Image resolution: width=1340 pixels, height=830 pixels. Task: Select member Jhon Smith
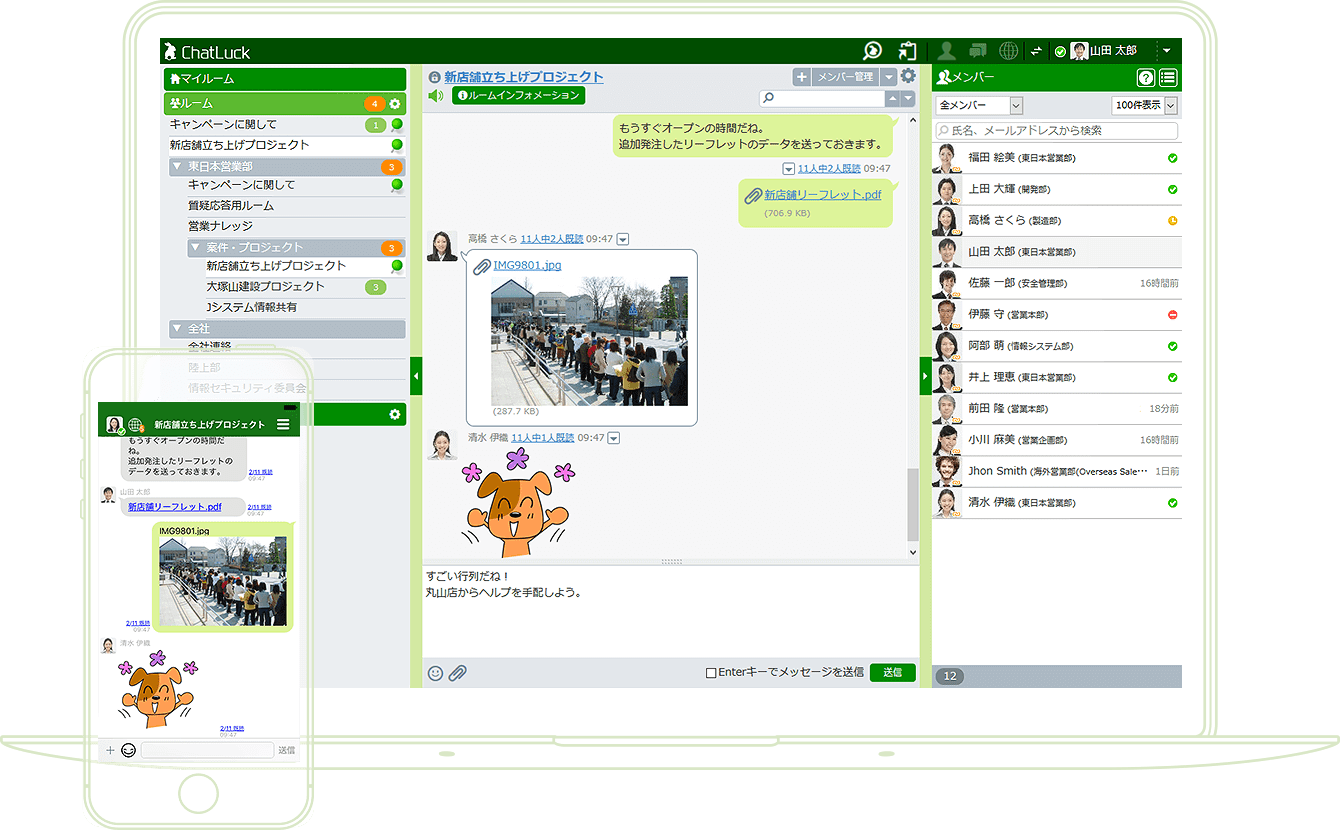tap(1056, 471)
